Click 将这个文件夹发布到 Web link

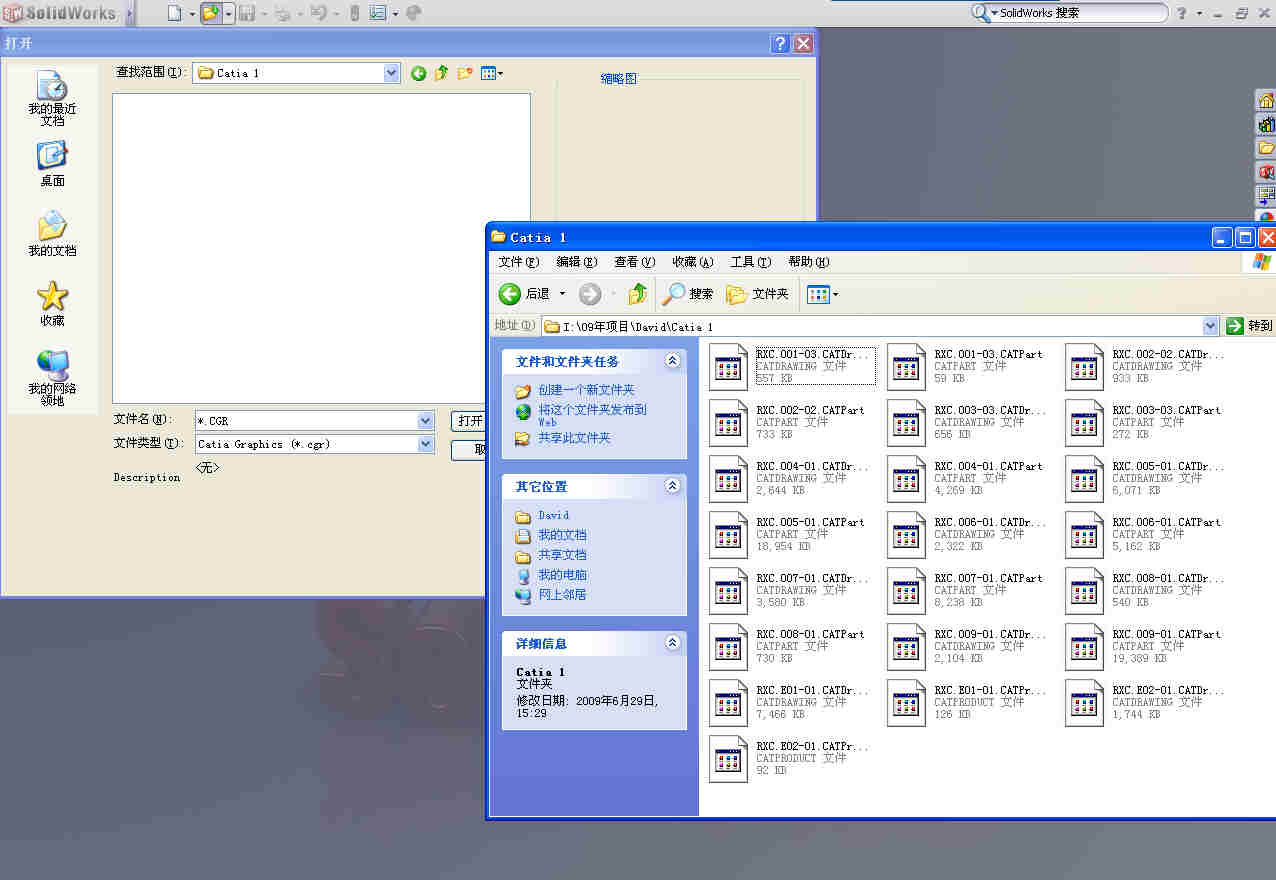pos(592,415)
